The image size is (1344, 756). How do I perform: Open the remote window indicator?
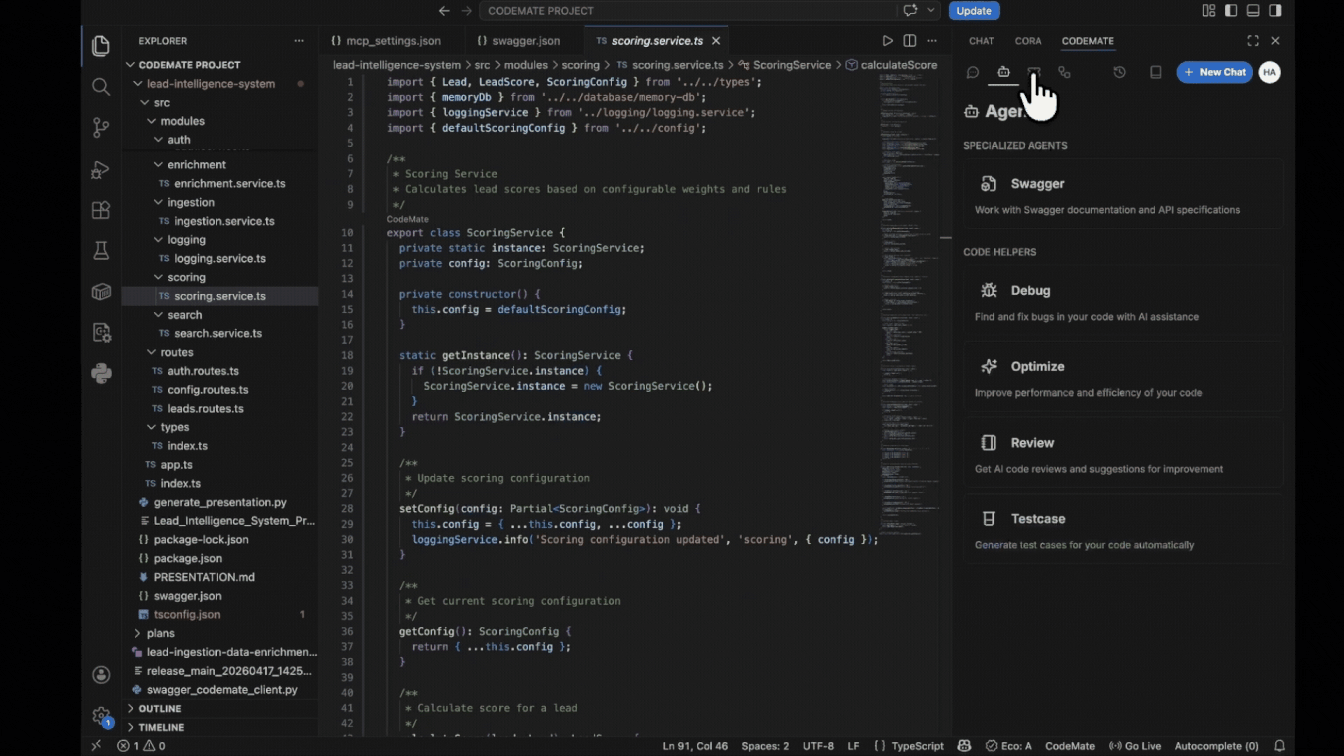(96, 746)
